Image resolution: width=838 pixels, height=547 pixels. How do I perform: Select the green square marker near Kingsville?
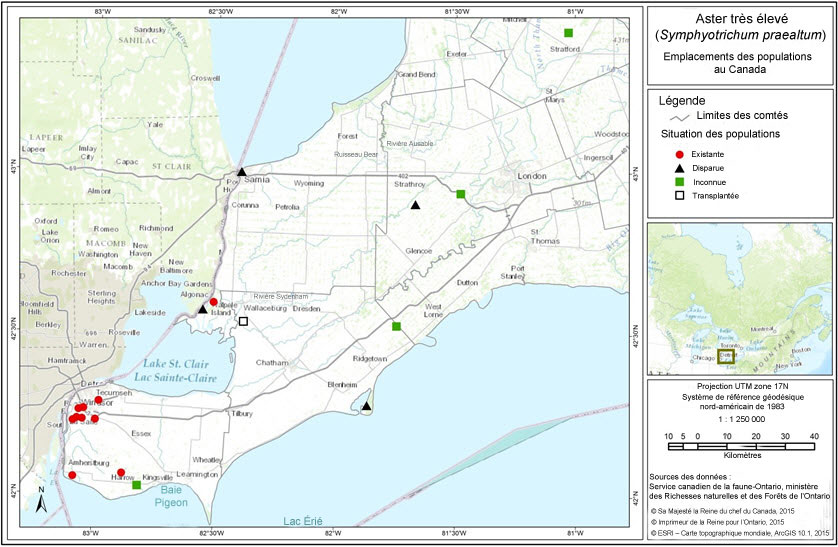tap(137, 485)
